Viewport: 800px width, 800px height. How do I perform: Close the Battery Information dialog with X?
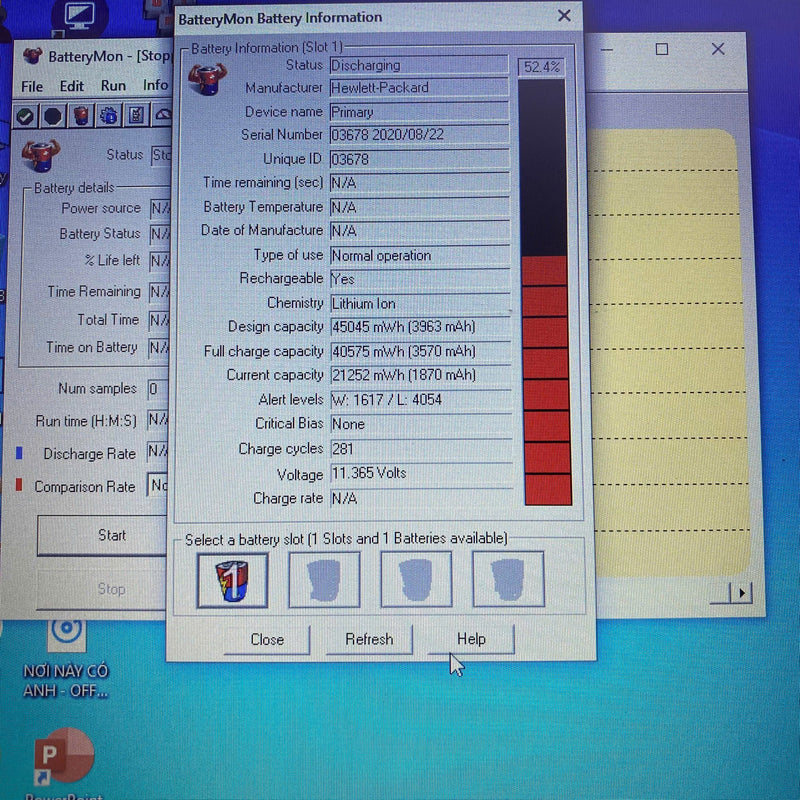click(564, 16)
